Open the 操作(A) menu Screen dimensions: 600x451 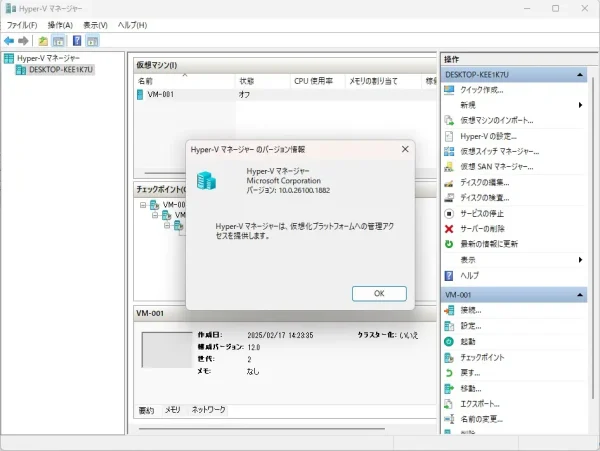(60, 25)
